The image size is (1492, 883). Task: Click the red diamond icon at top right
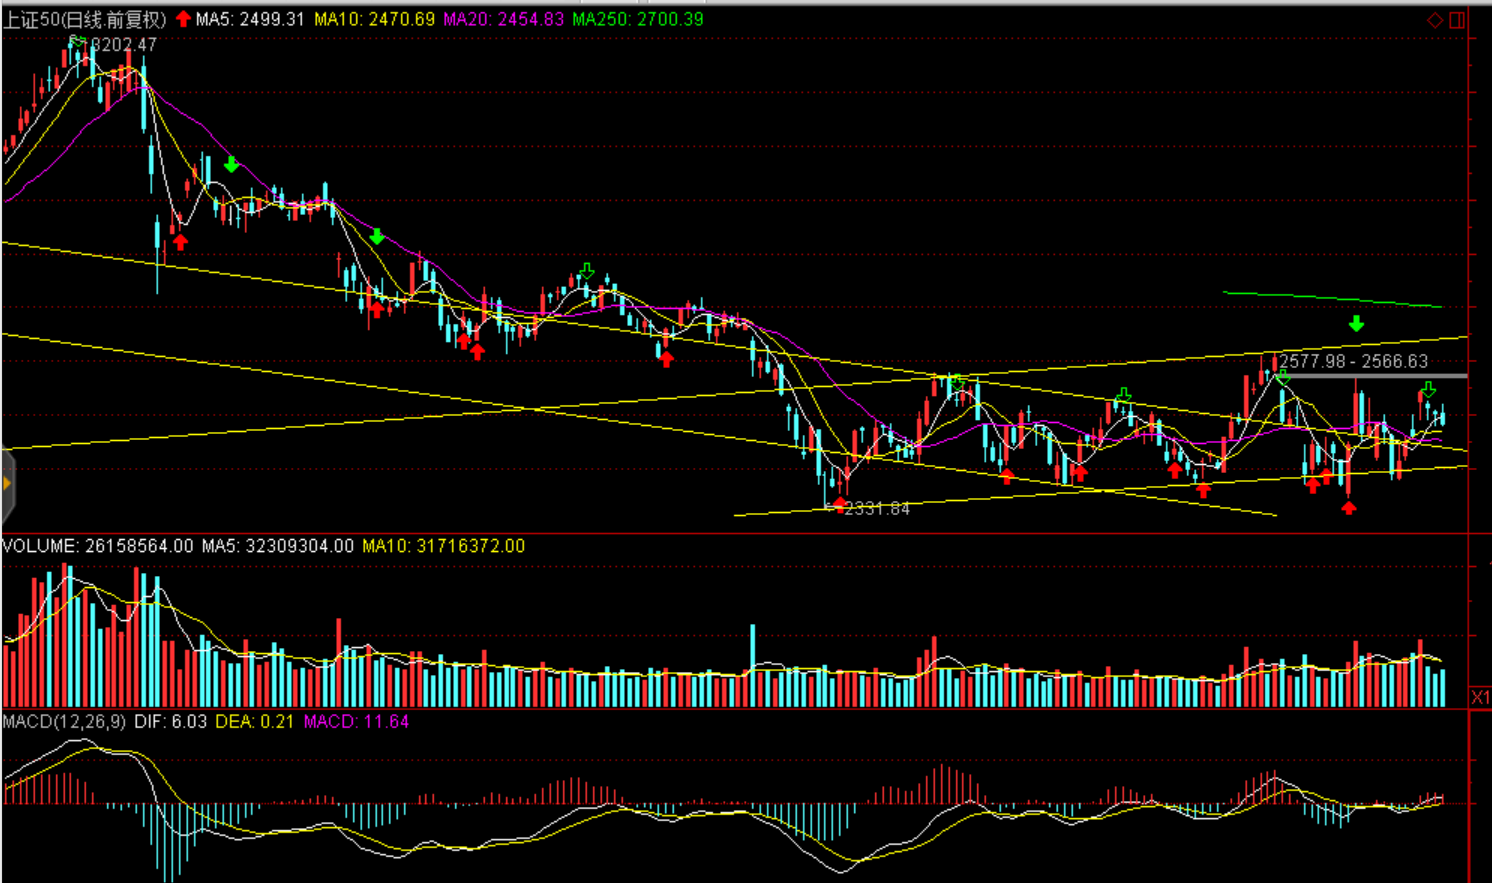tap(1435, 20)
